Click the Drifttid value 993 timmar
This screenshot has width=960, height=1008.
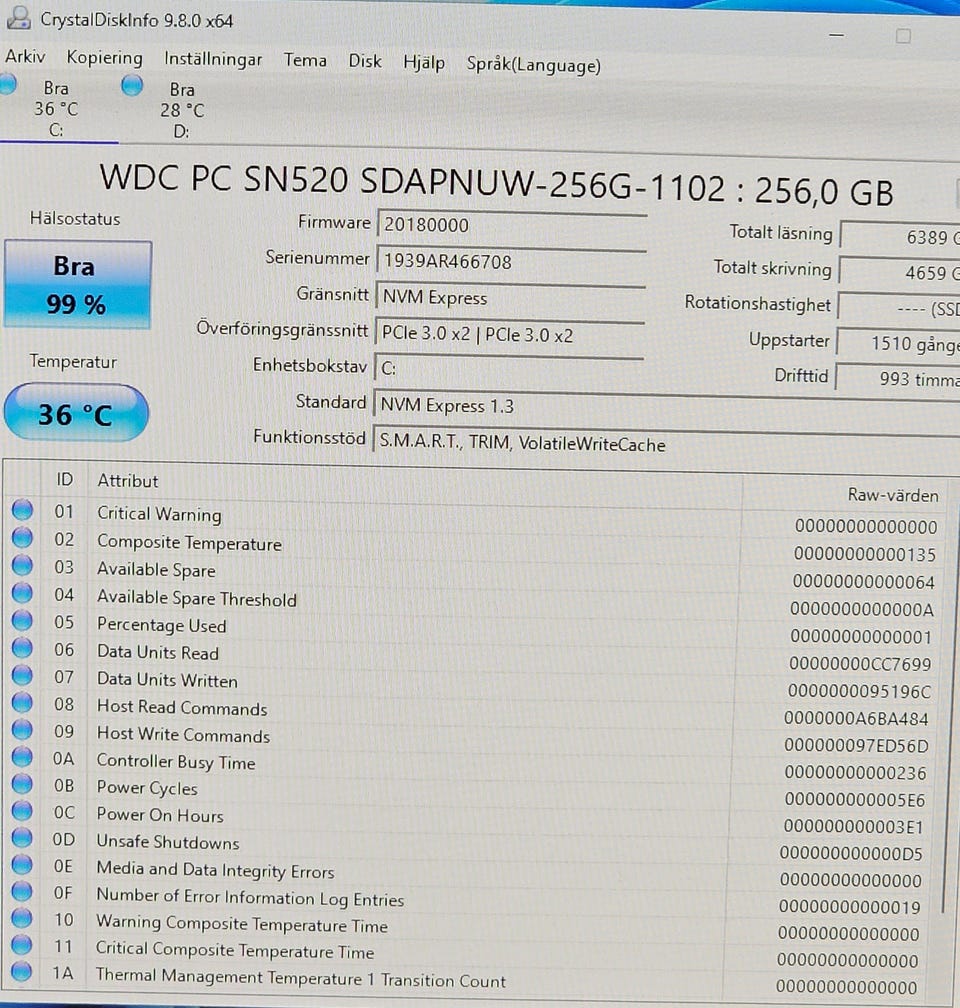pyautogui.click(x=898, y=379)
